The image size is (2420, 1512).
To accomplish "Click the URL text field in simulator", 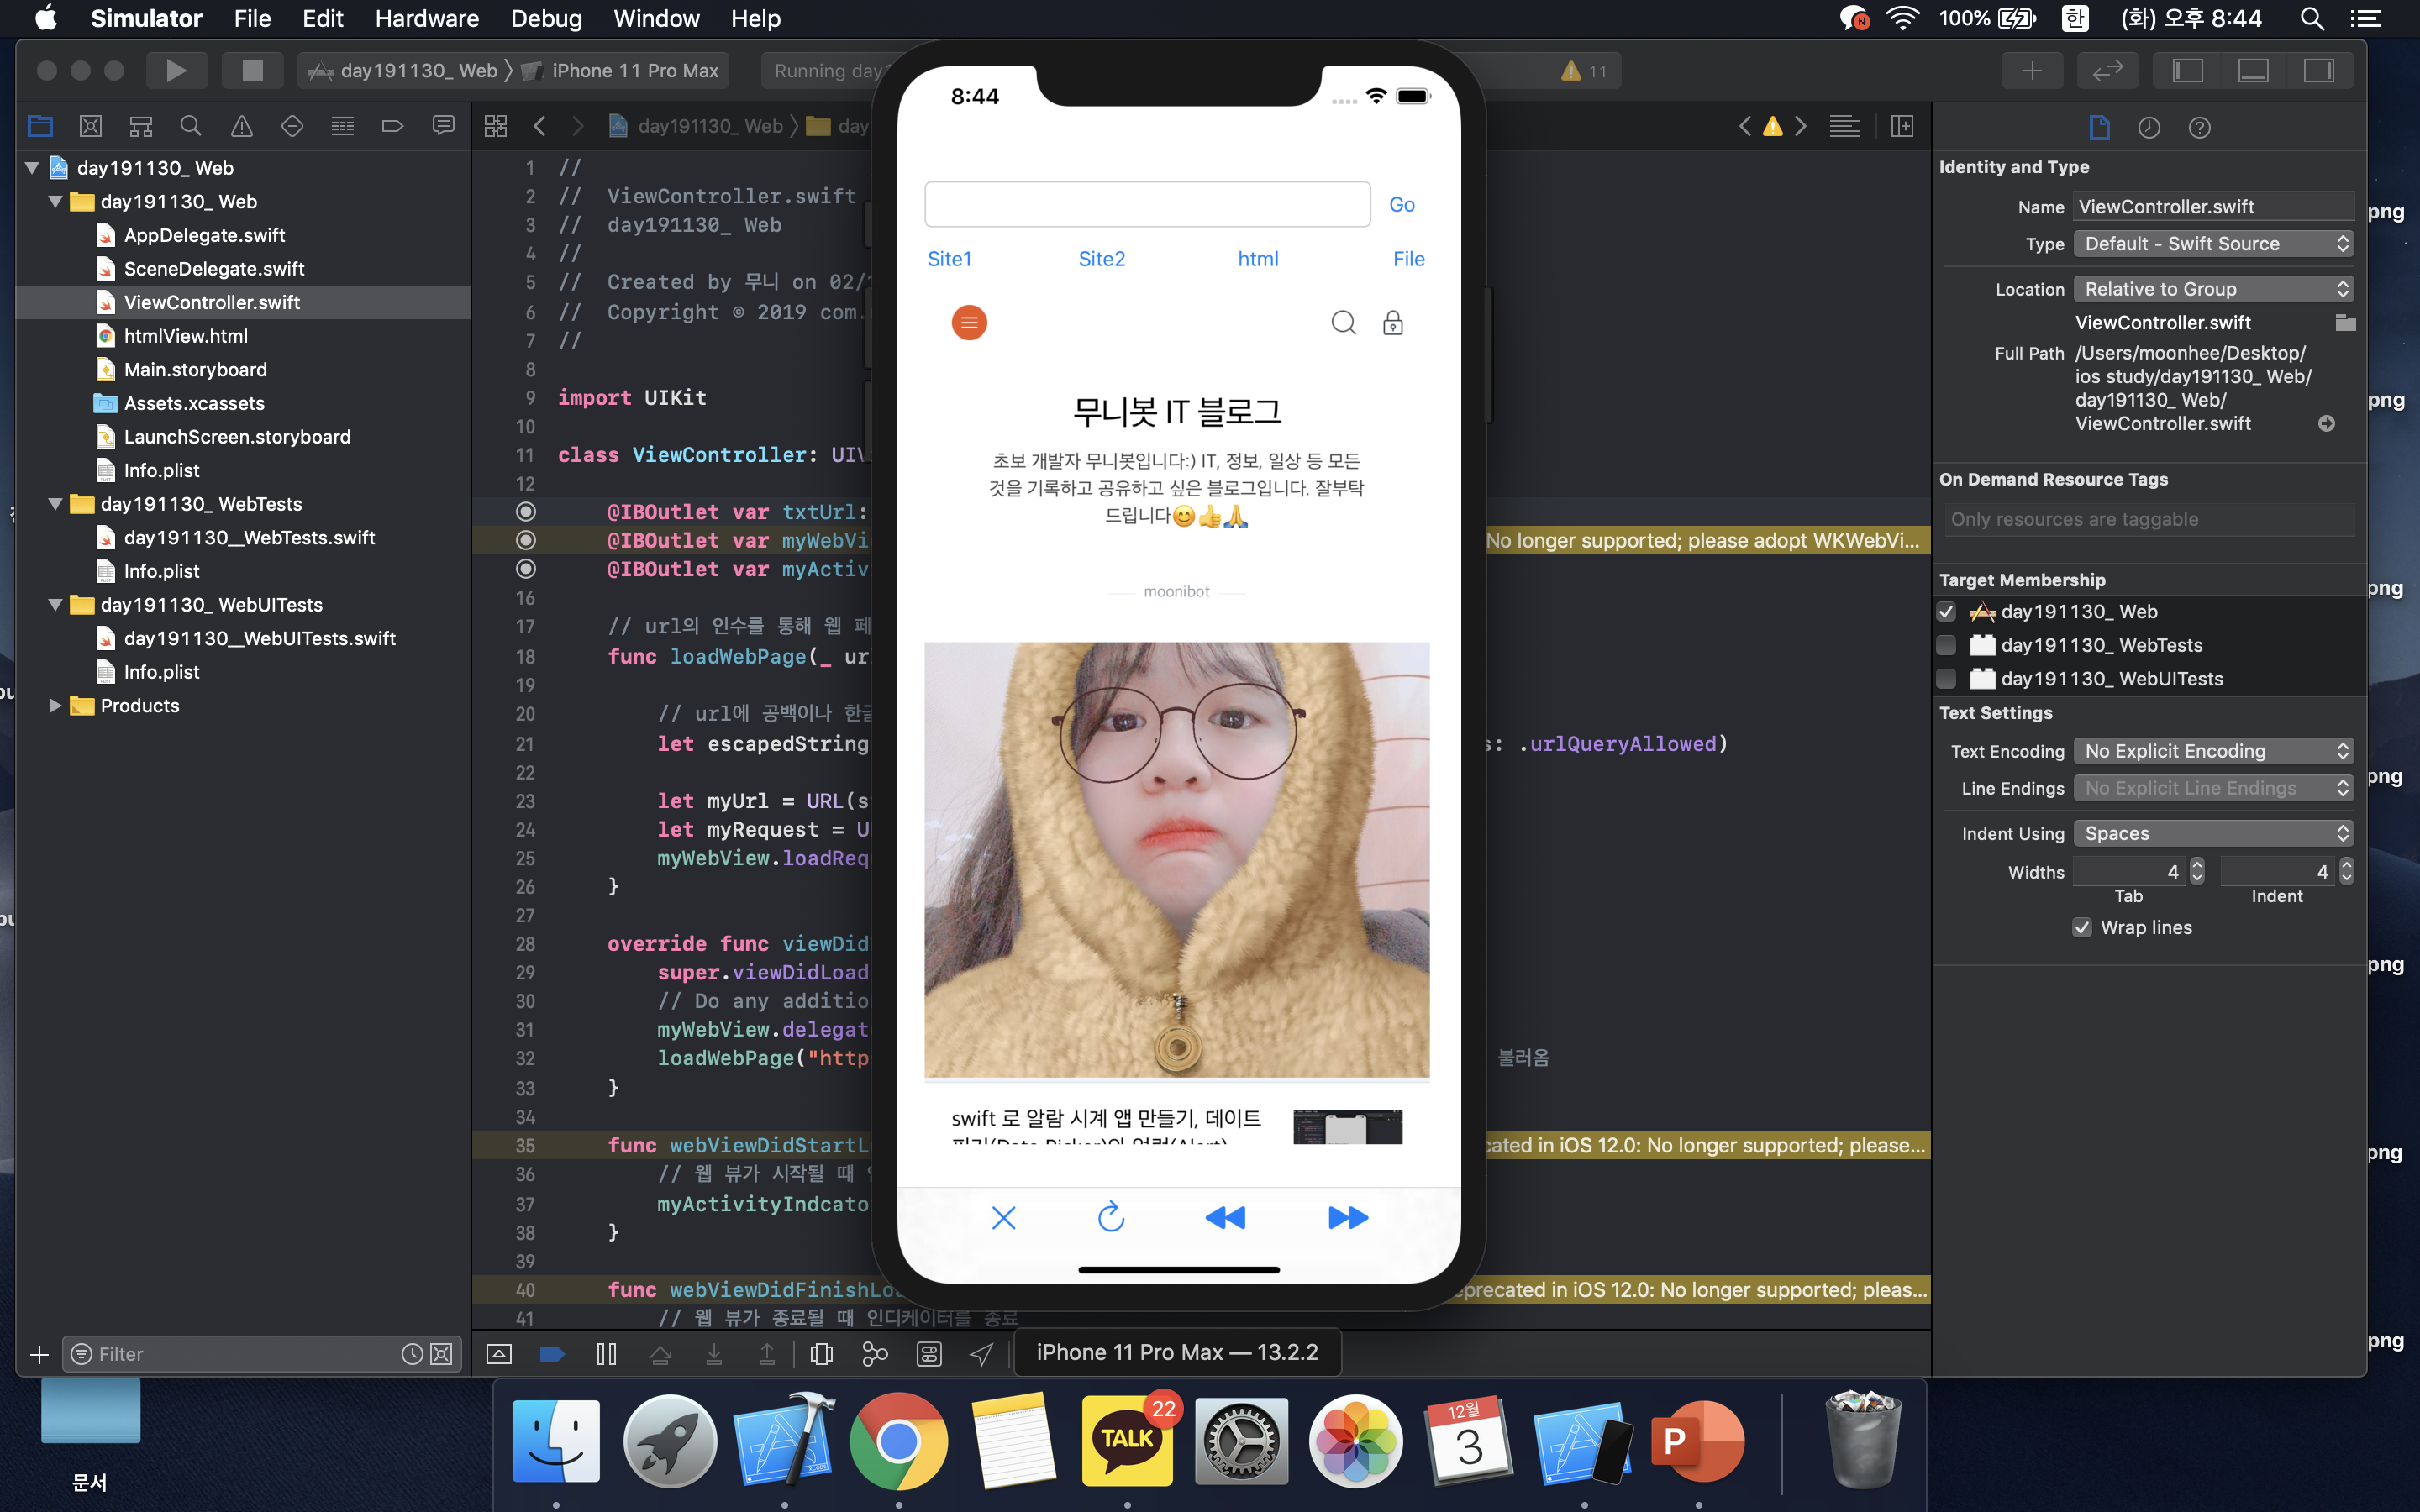I will tap(1146, 205).
